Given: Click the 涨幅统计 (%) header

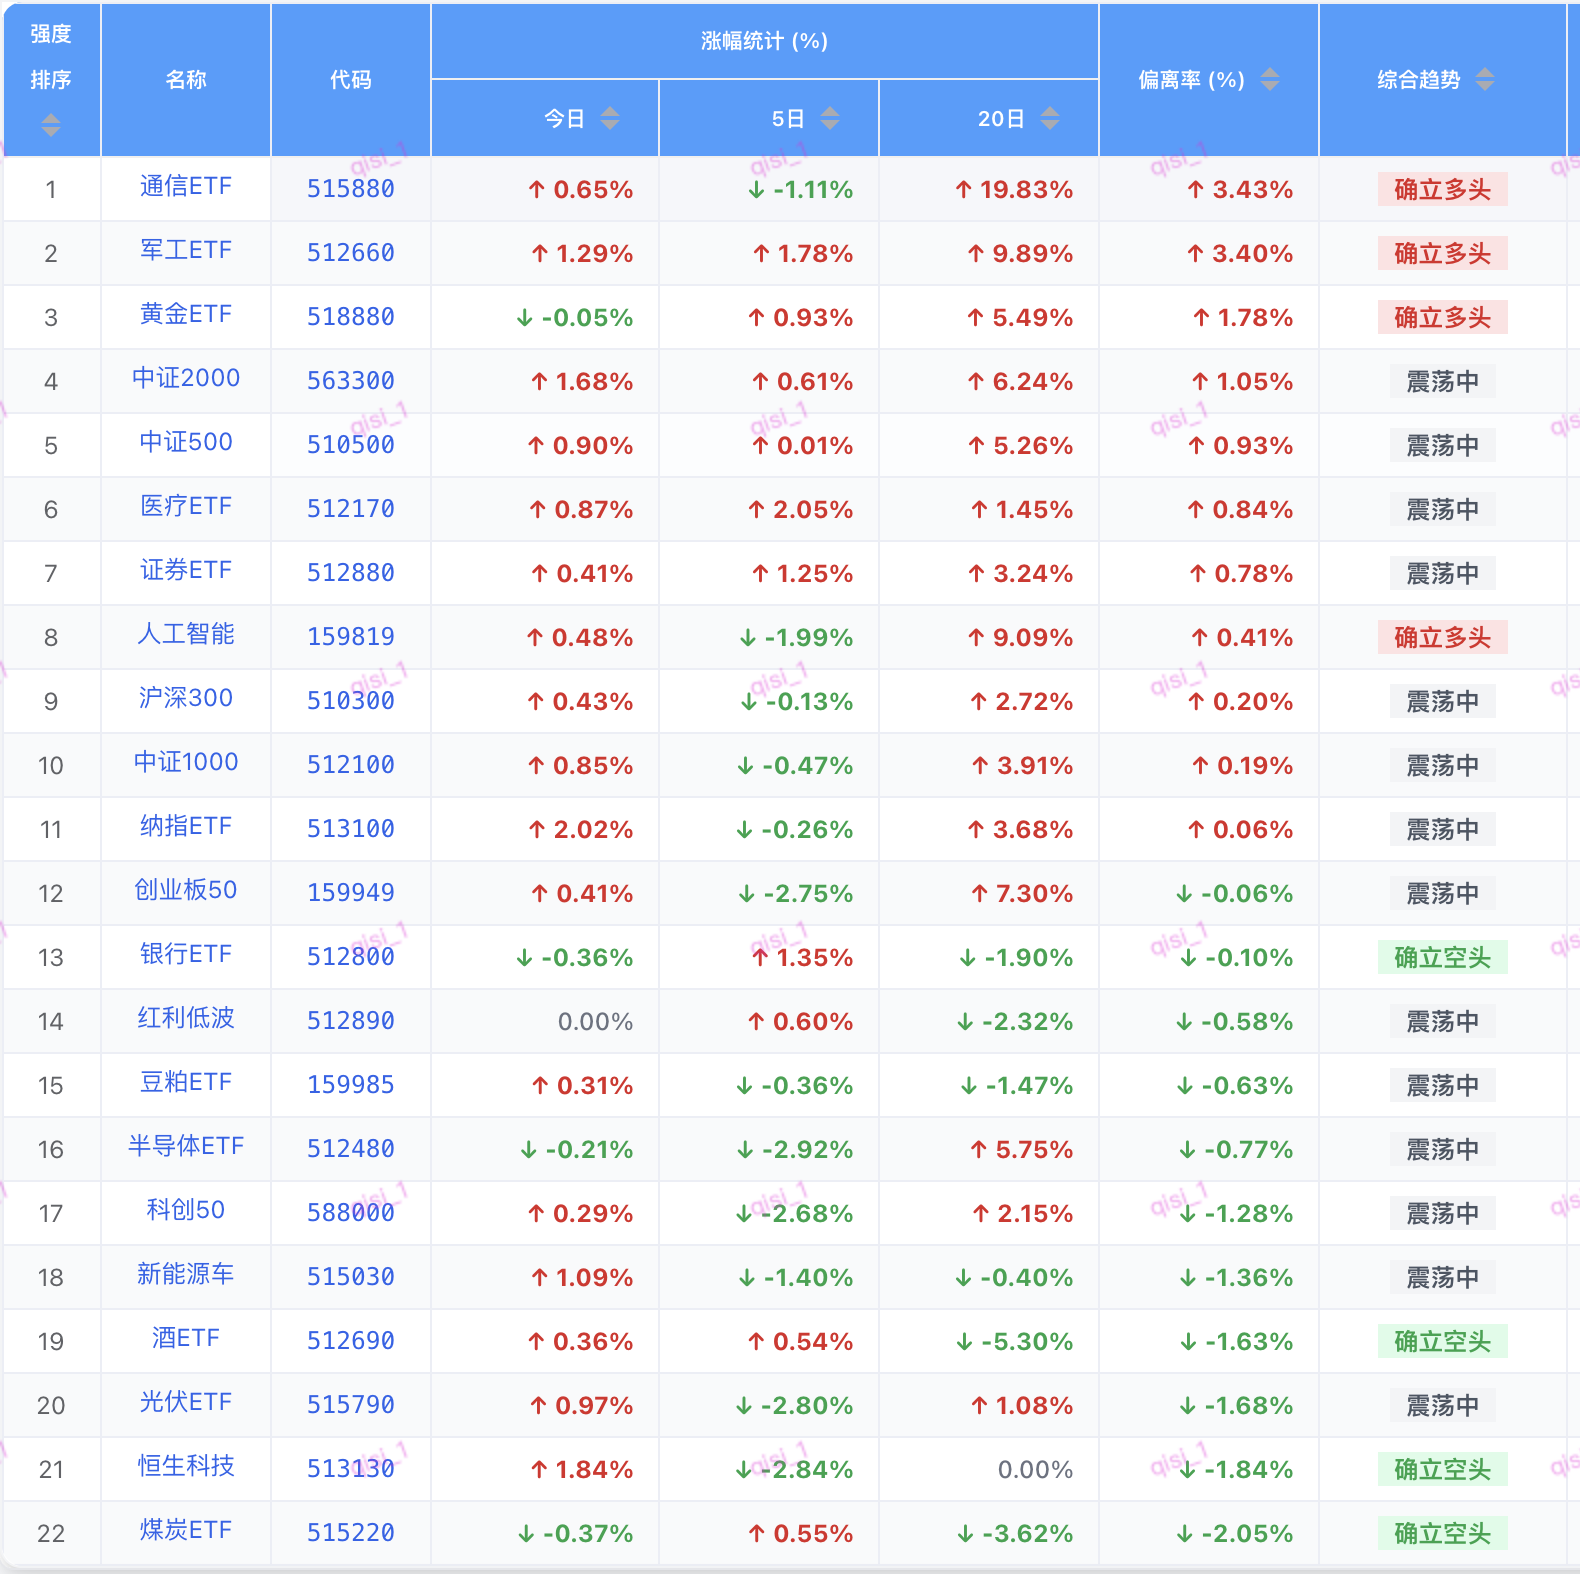Looking at the screenshot, I should point(764,41).
